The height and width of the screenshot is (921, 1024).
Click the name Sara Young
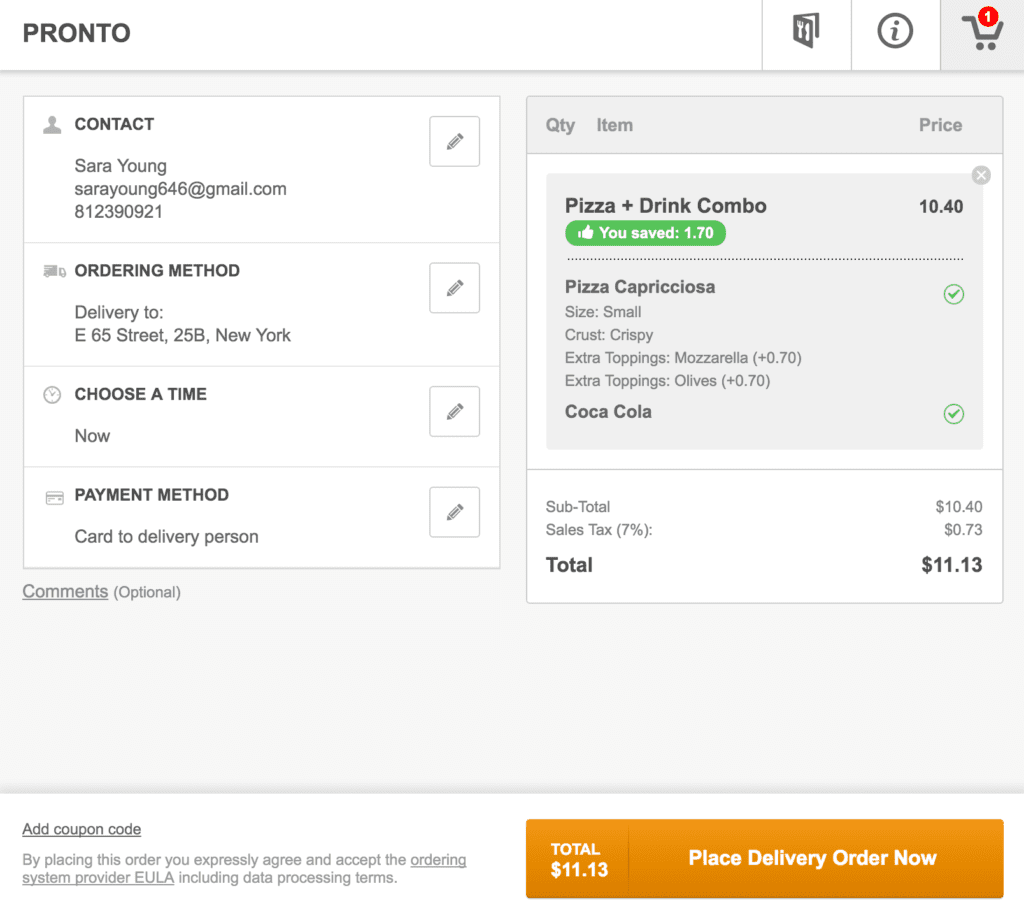[x=120, y=166]
